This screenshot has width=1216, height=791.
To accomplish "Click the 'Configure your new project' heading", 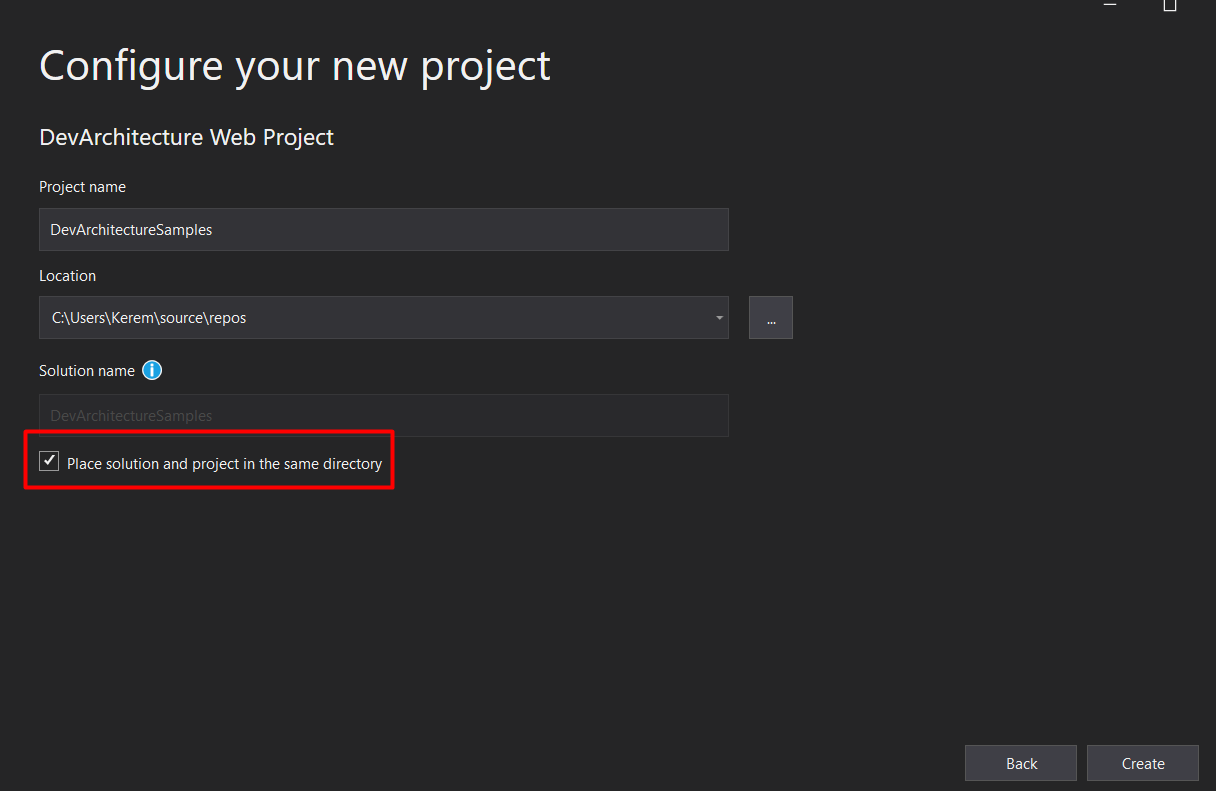I will tap(295, 66).
